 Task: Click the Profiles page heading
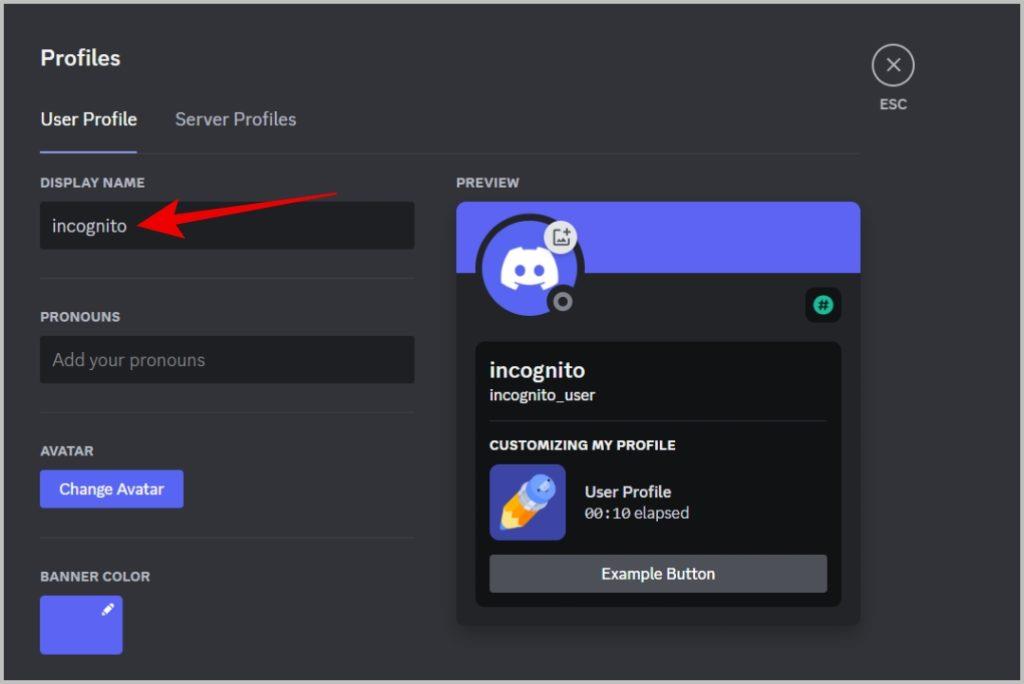tap(80, 58)
